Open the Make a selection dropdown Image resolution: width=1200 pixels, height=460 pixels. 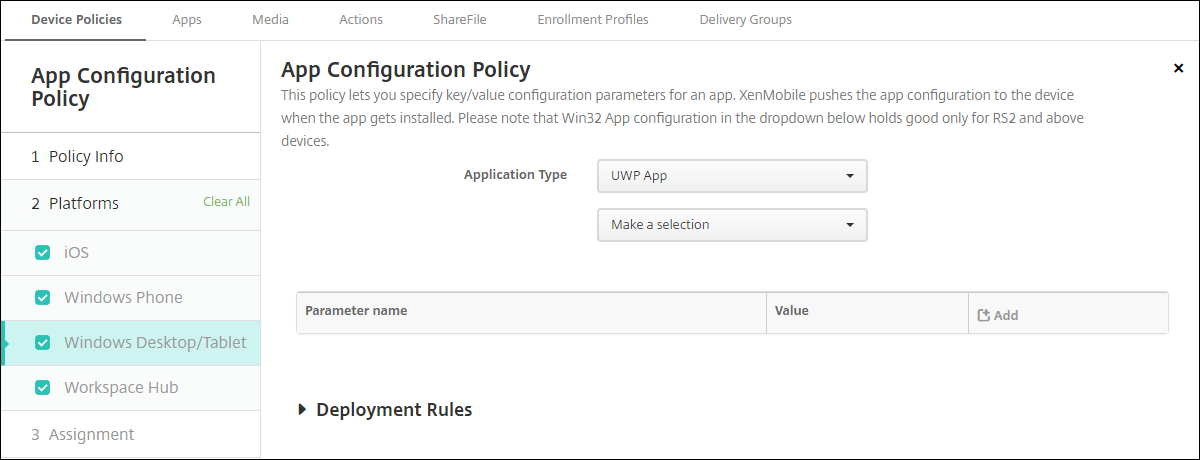point(731,225)
